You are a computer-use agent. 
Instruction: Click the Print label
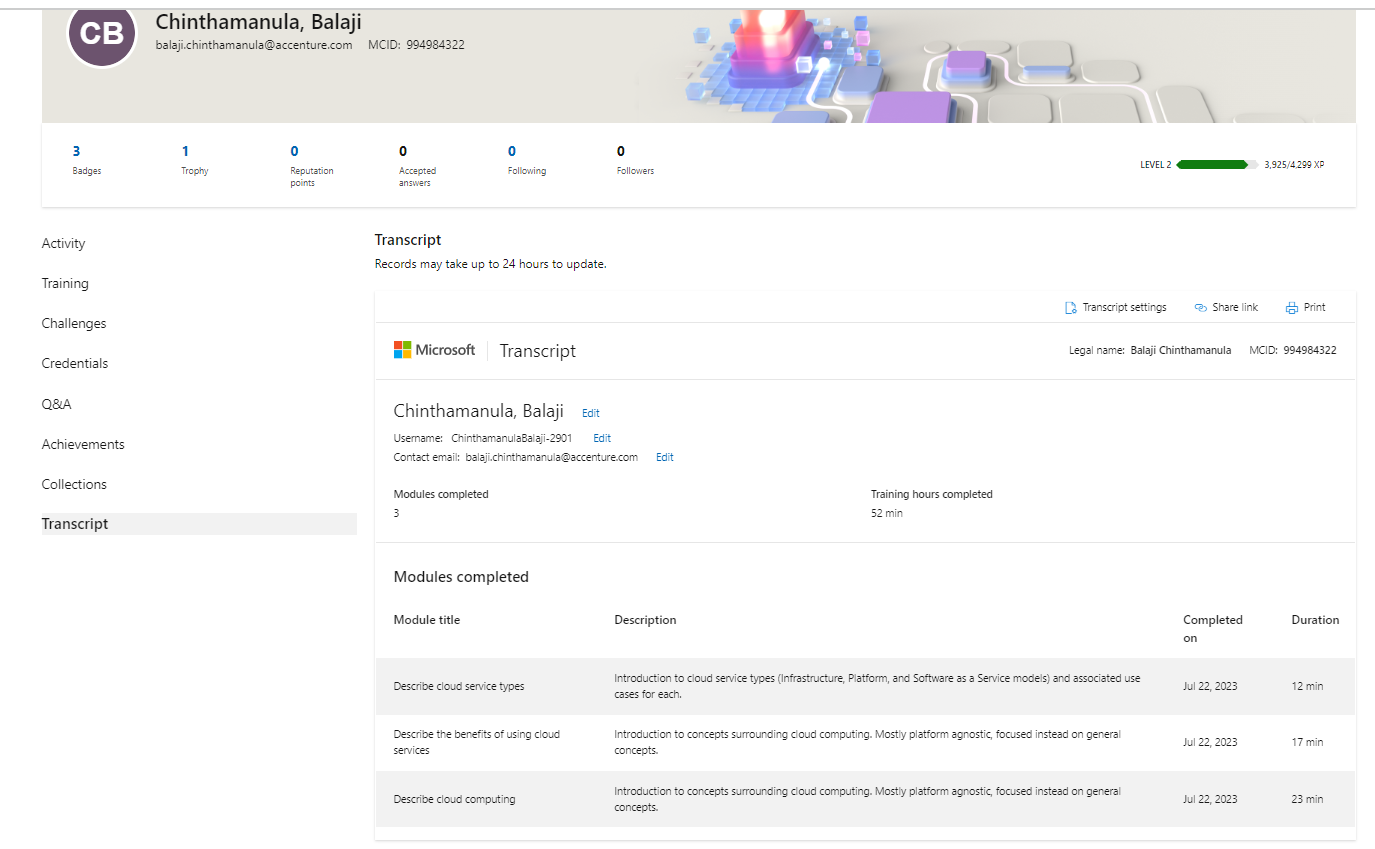(1315, 308)
